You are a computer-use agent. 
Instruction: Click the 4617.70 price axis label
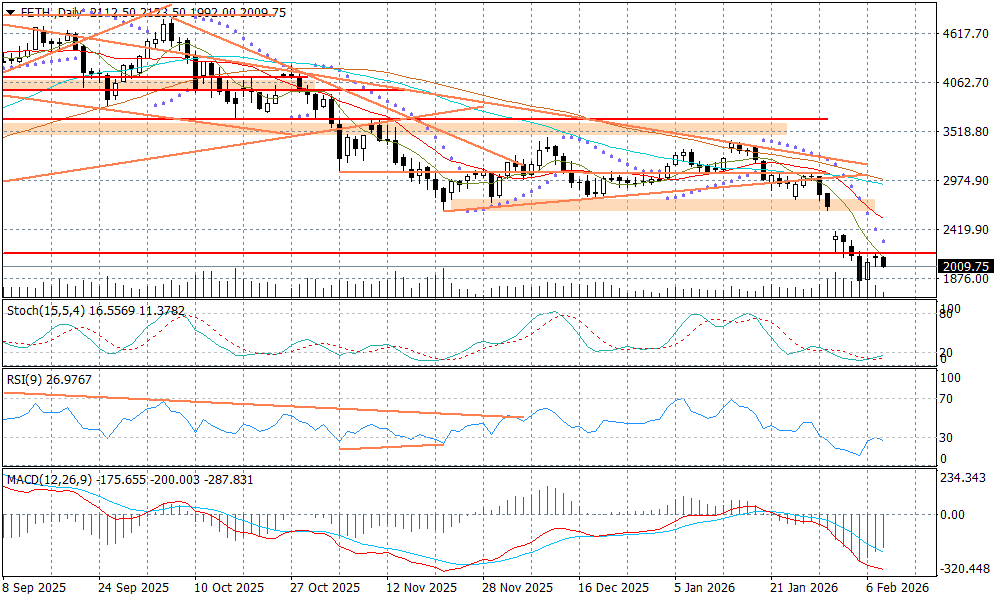click(965, 34)
